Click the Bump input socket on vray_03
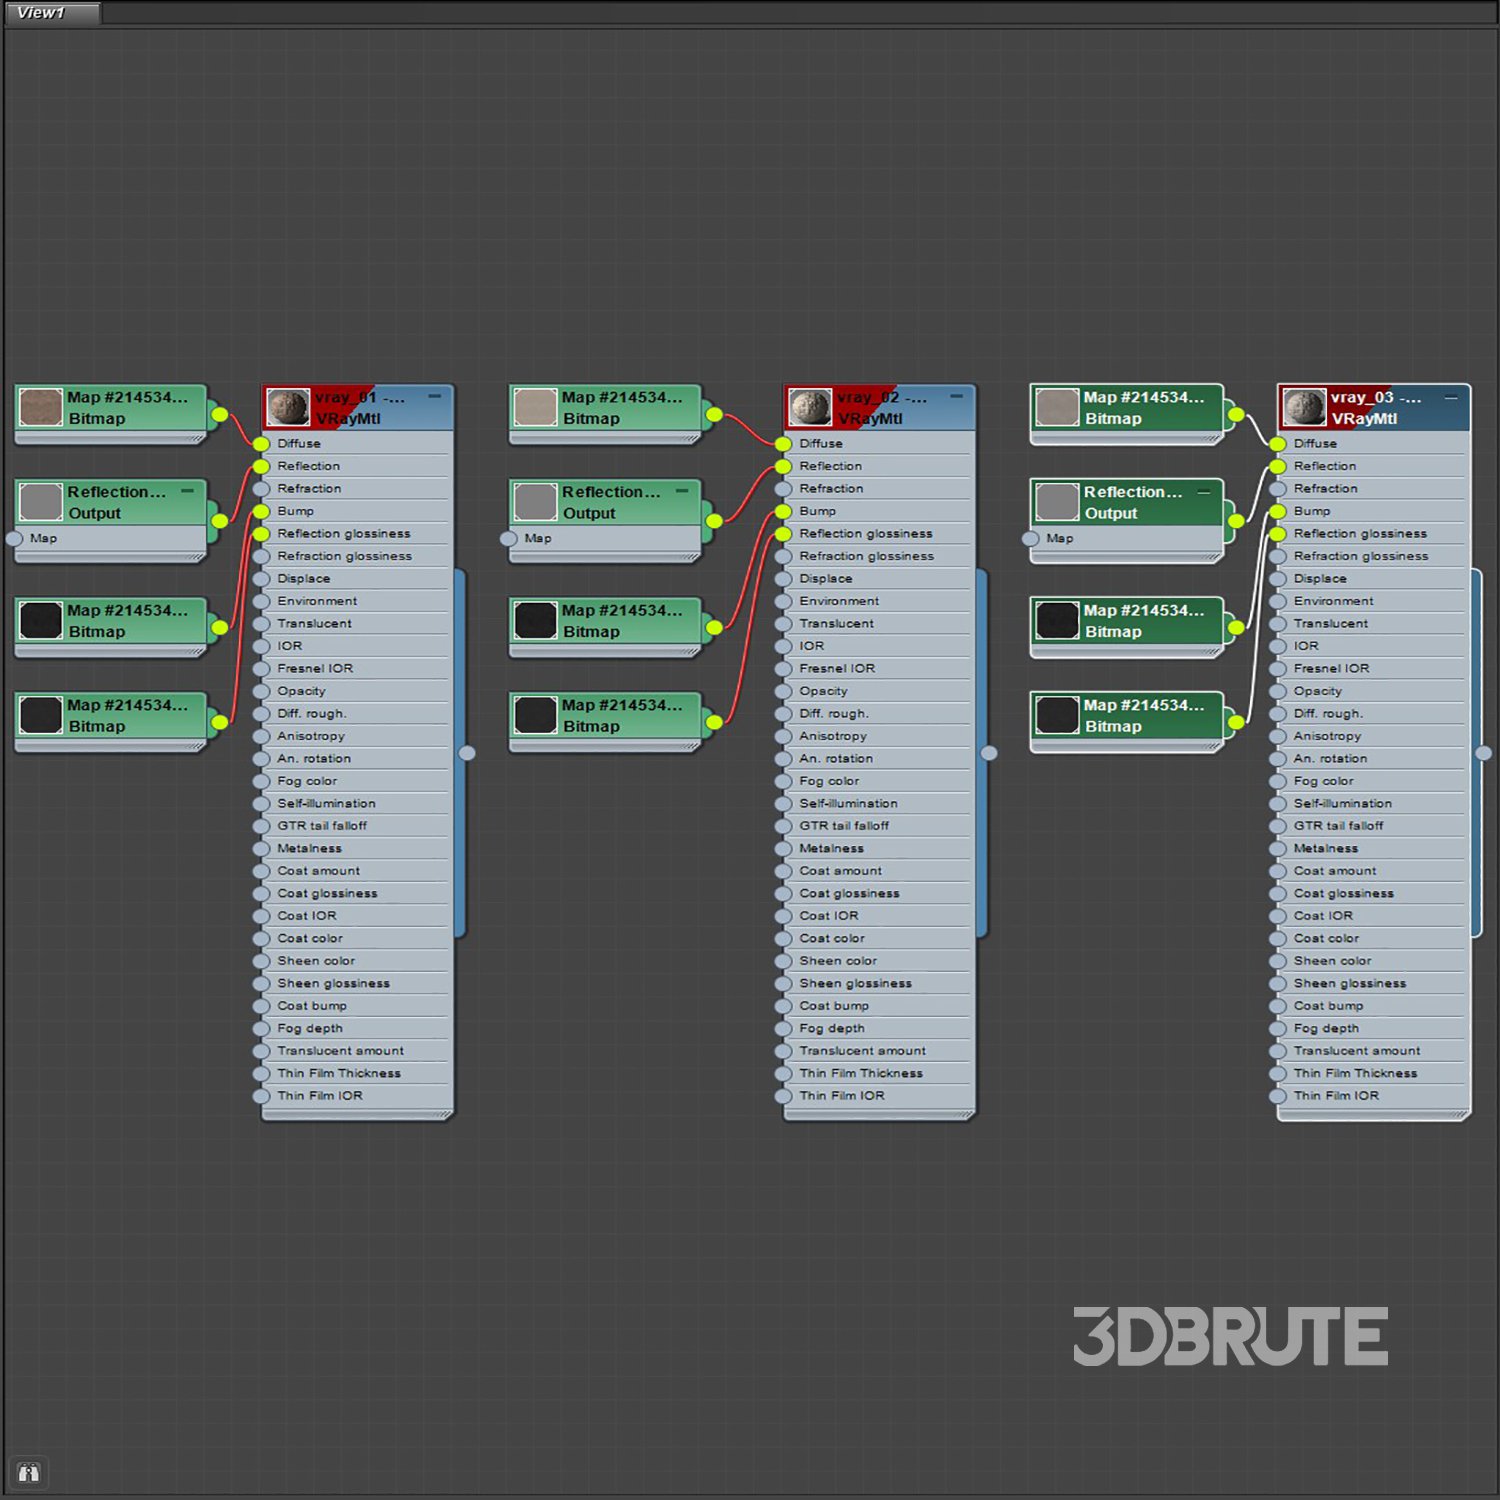The height and width of the screenshot is (1500, 1500). point(1278,512)
